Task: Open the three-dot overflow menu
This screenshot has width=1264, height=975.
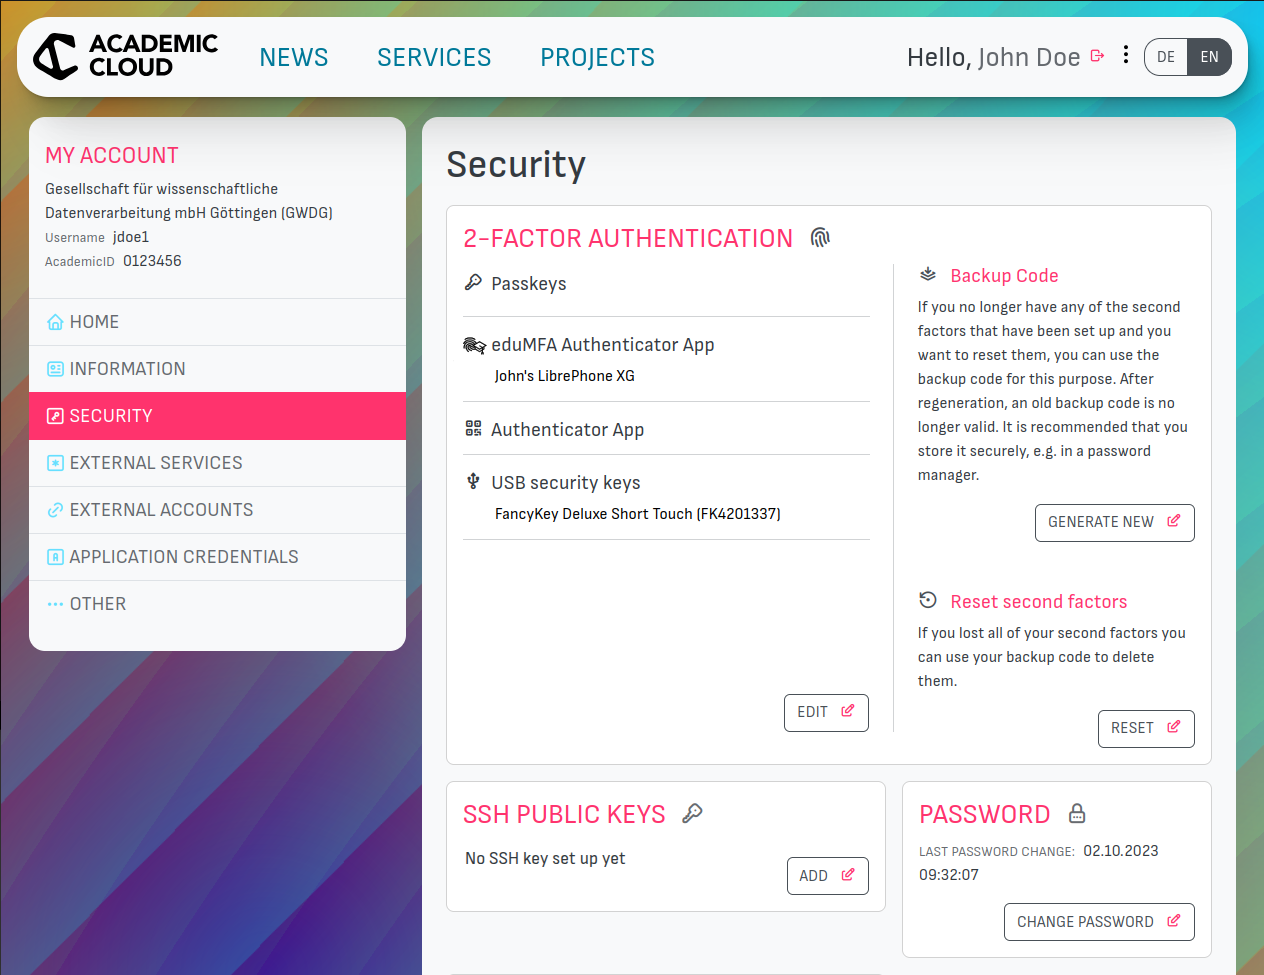Action: coord(1126,56)
